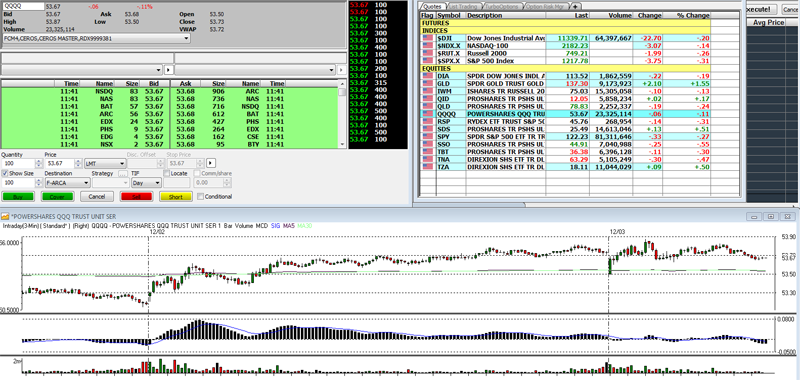Click the US flag icon for $DJI row
This screenshot has height=380, width=800.
point(427,38)
